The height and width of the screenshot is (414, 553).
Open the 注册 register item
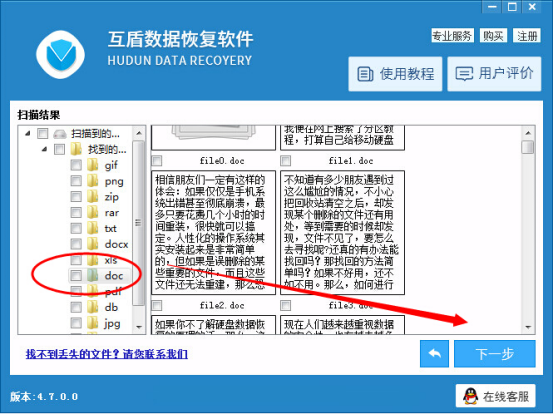(x=527, y=36)
